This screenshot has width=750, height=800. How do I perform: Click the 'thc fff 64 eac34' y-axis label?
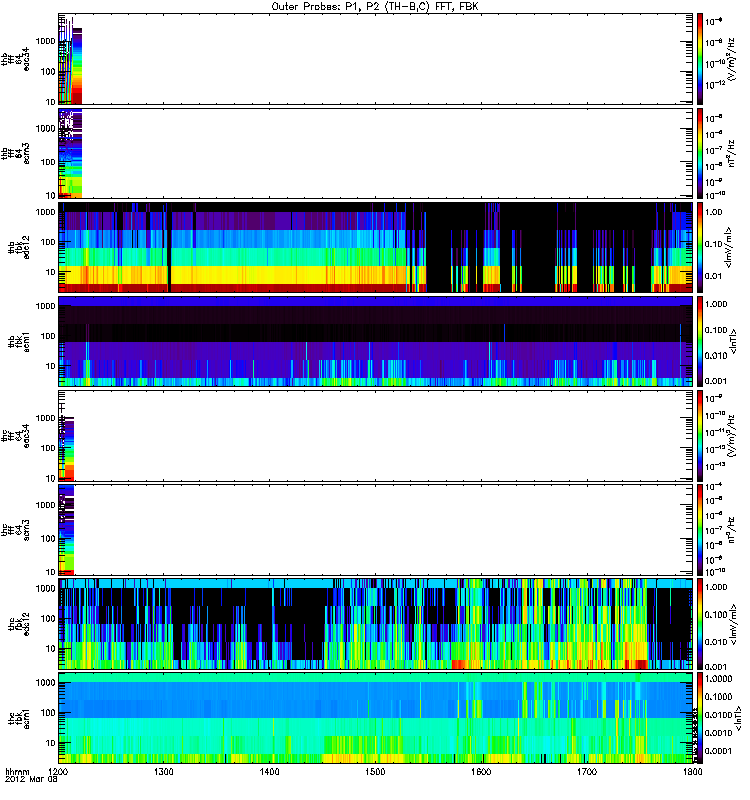tap(16, 436)
